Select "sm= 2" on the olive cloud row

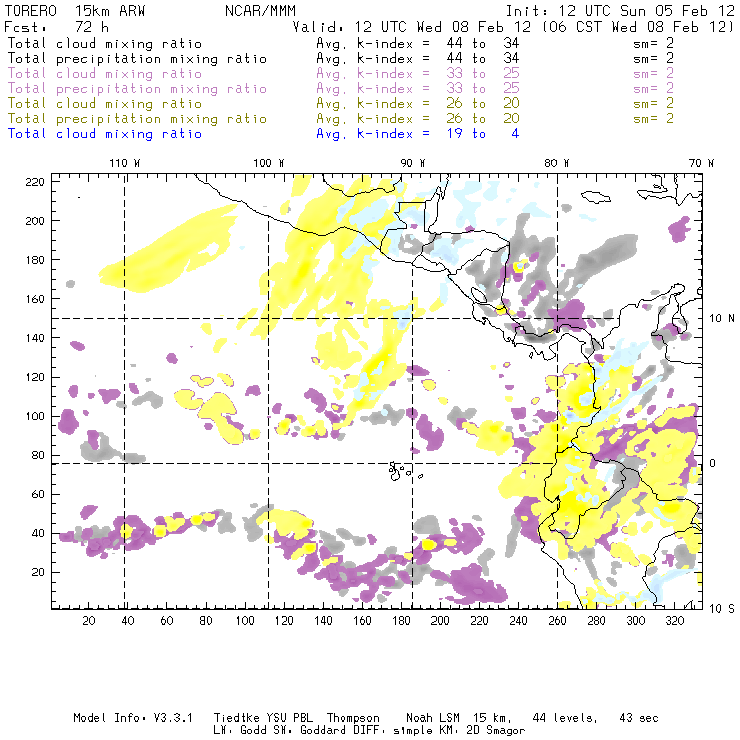tap(654, 103)
